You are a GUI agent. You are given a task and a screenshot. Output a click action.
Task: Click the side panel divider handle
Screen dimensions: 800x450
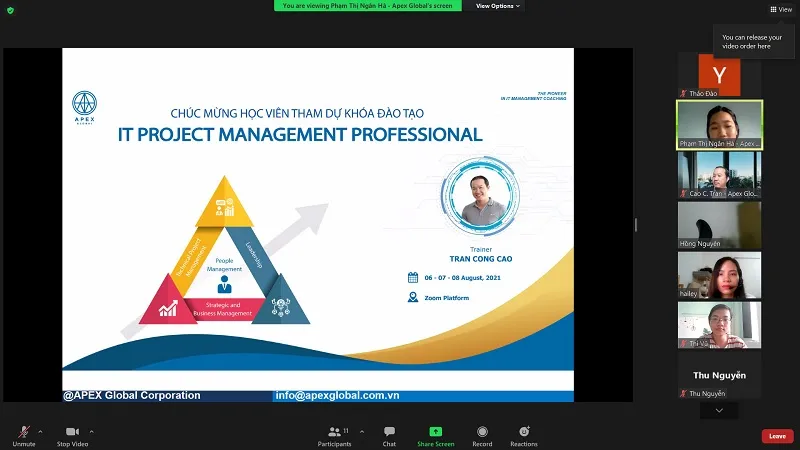(636, 224)
